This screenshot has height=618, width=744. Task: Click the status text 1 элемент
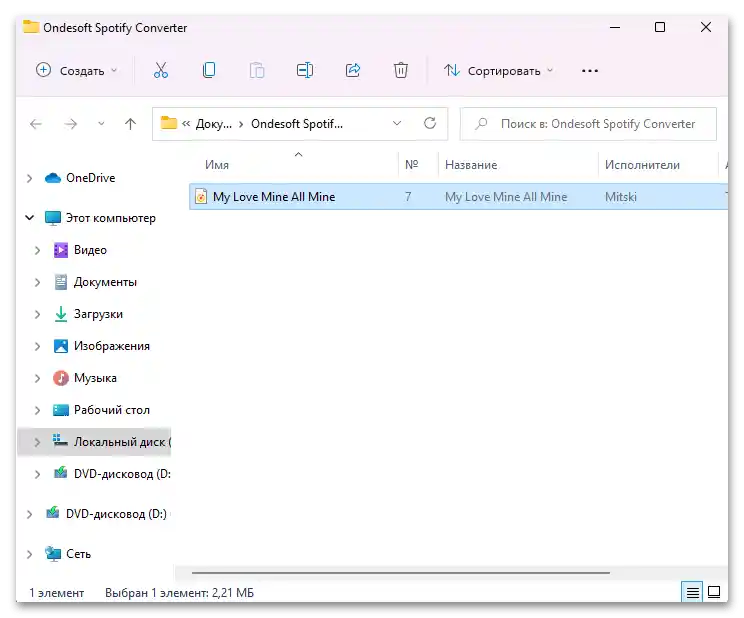pos(56,593)
